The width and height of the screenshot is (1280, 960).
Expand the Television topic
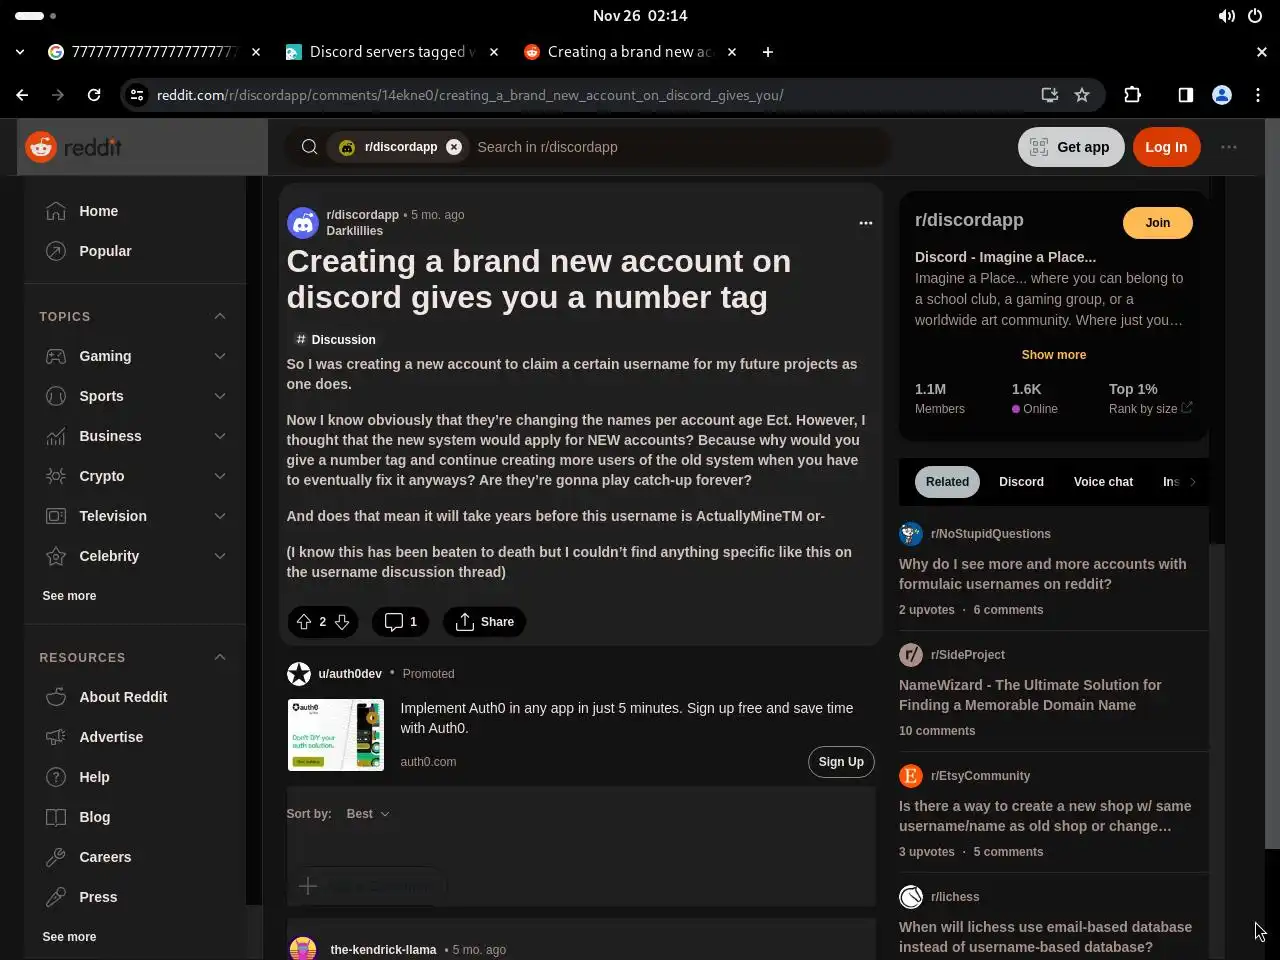(x=220, y=516)
